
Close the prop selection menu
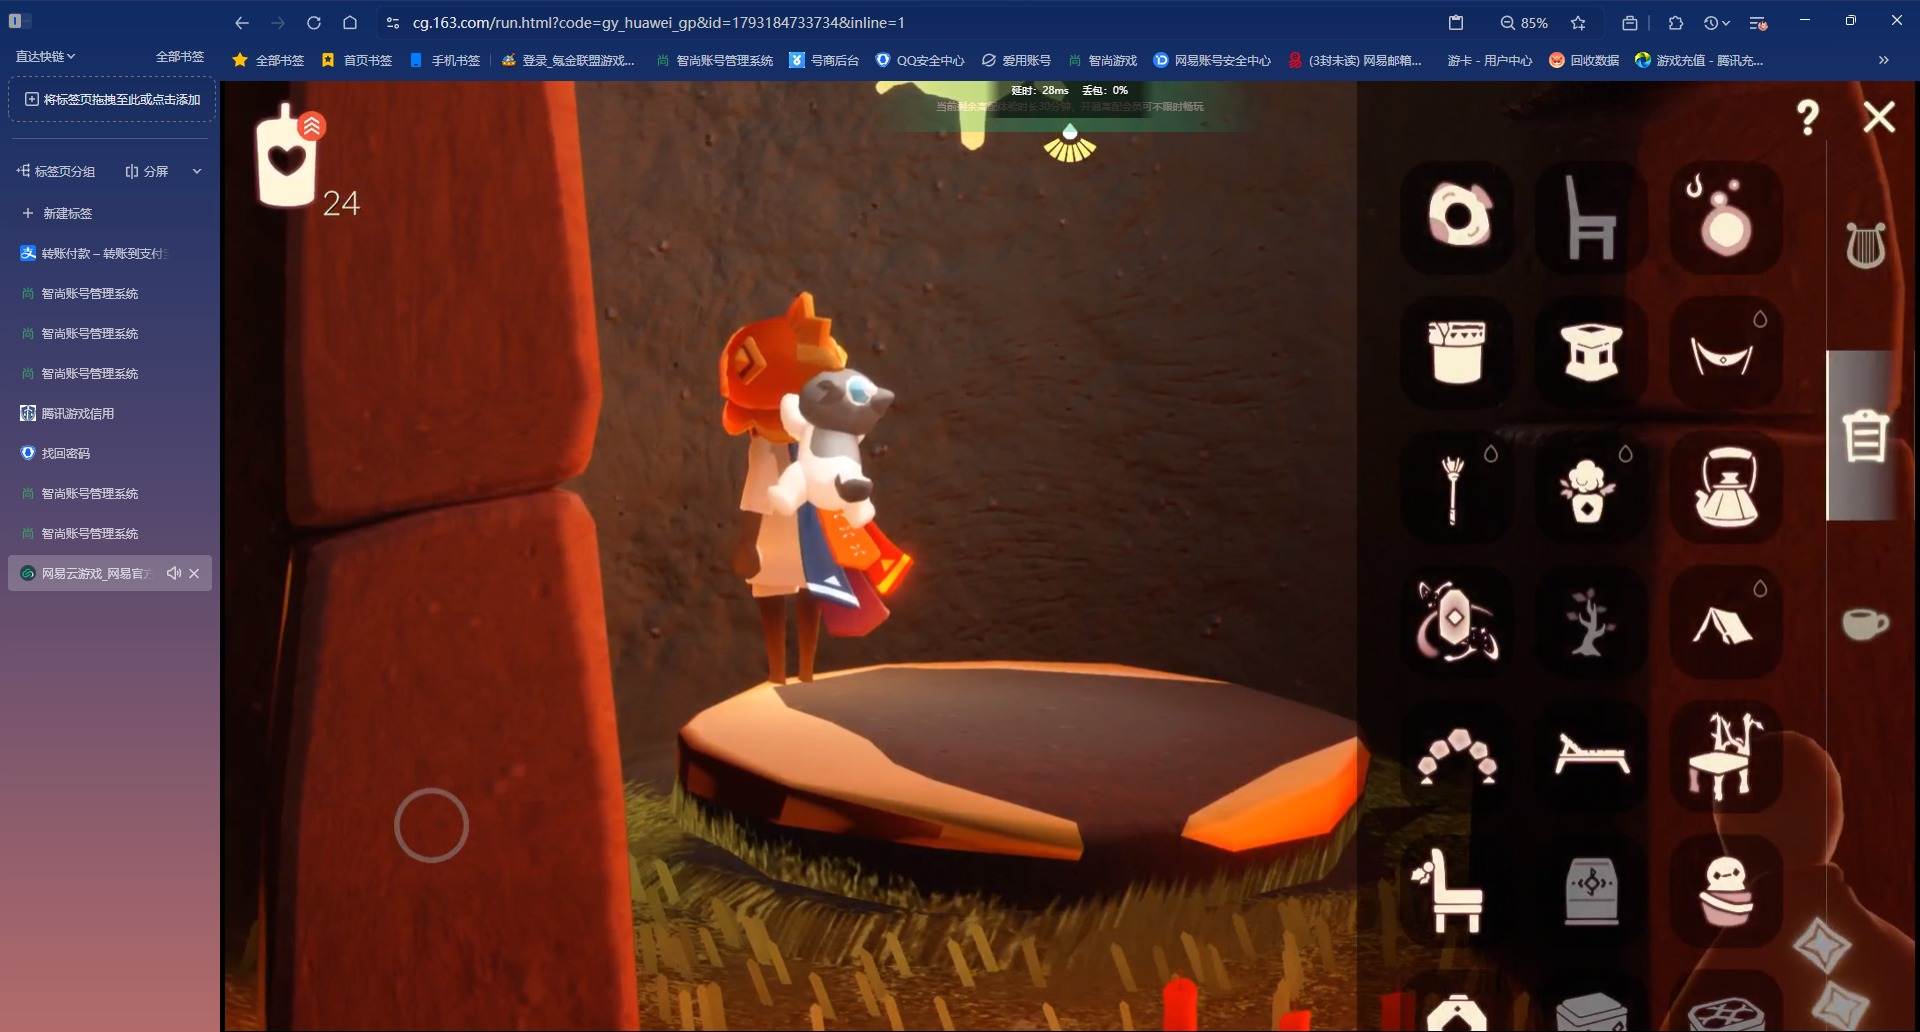[1879, 117]
